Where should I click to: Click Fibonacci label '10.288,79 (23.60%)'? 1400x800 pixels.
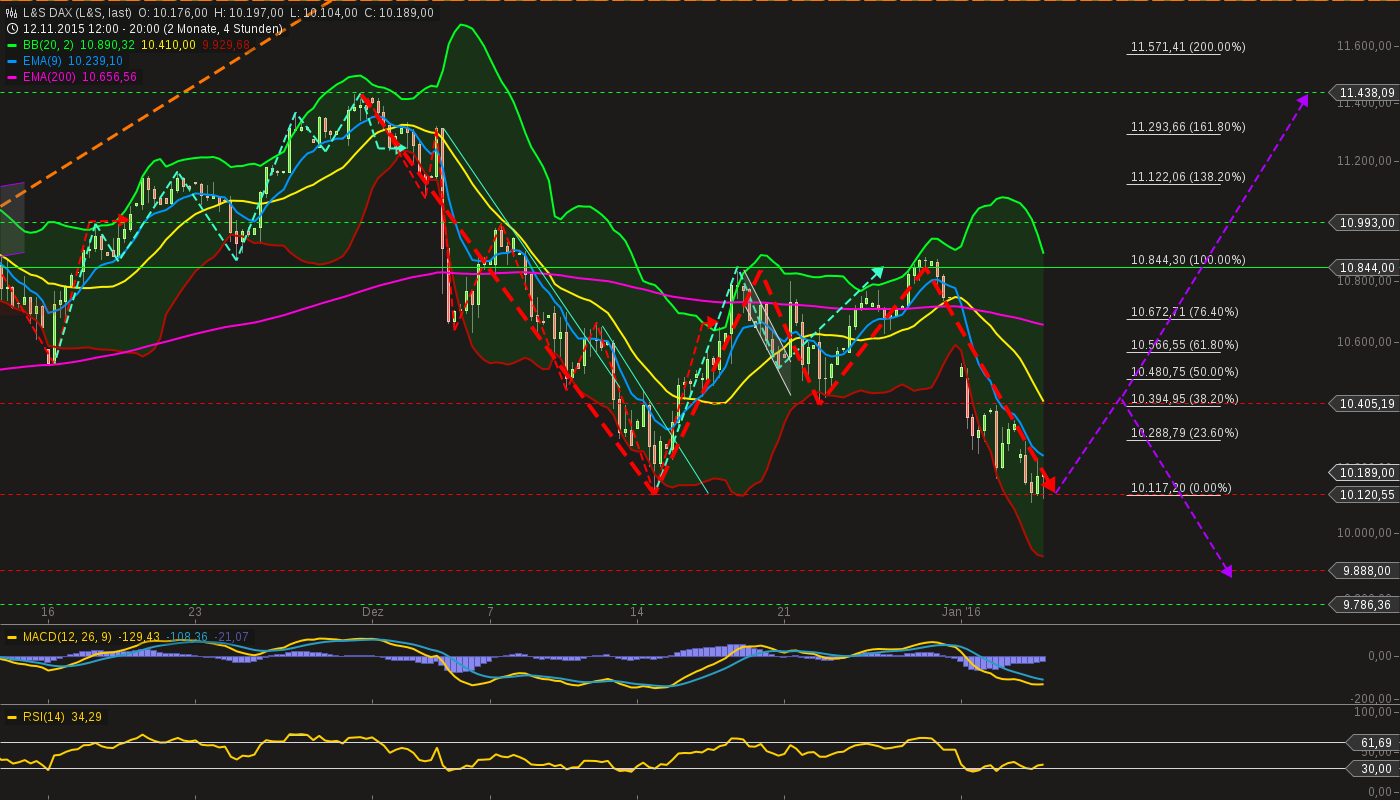(1185, 433)
